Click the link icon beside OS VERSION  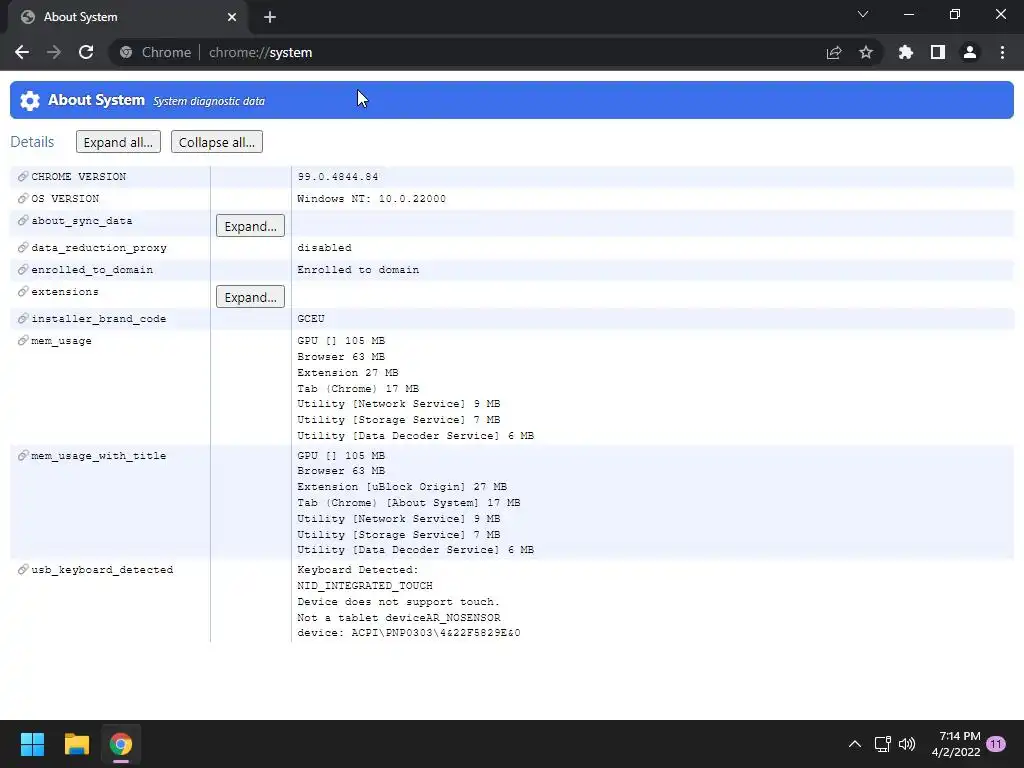[23, 199]
